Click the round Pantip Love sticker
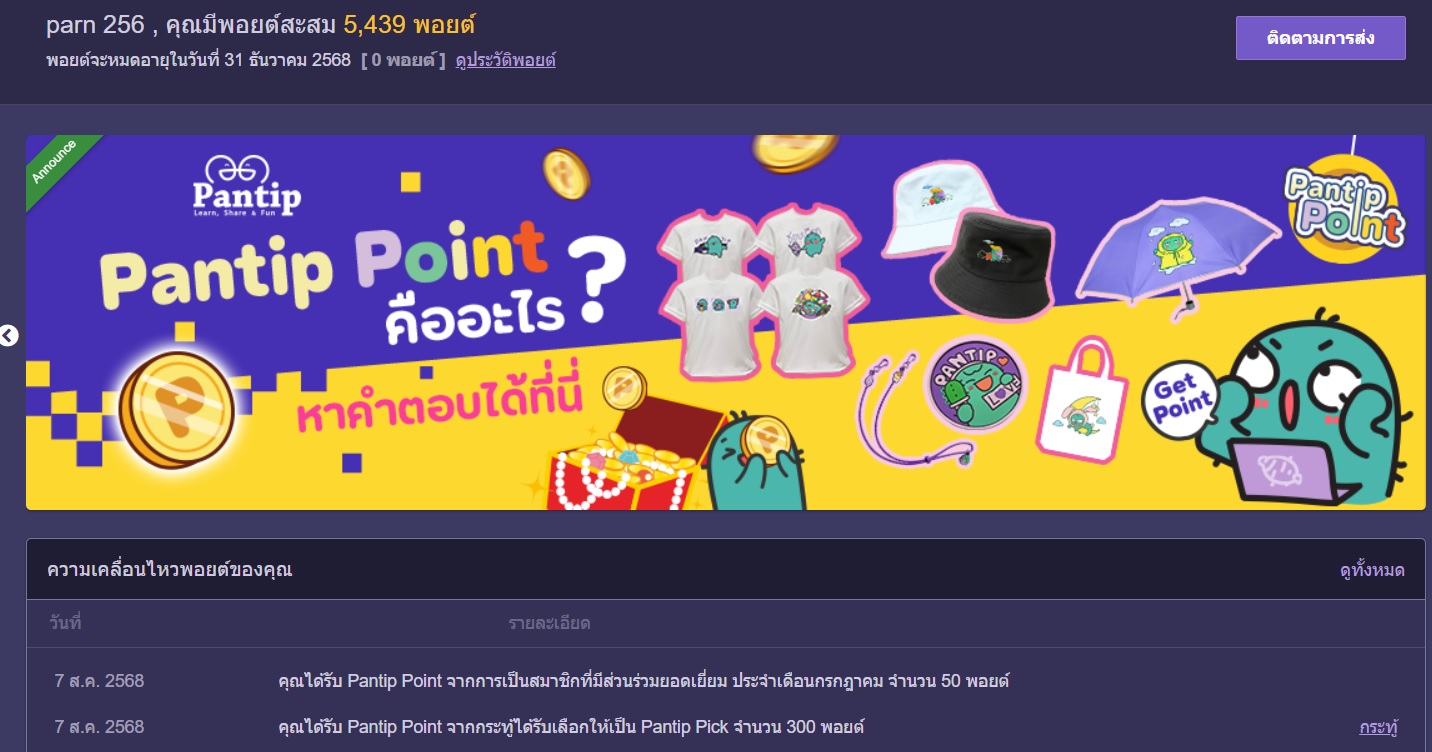Viewport: 1432px width, 752px height. [x=976, y=386]
